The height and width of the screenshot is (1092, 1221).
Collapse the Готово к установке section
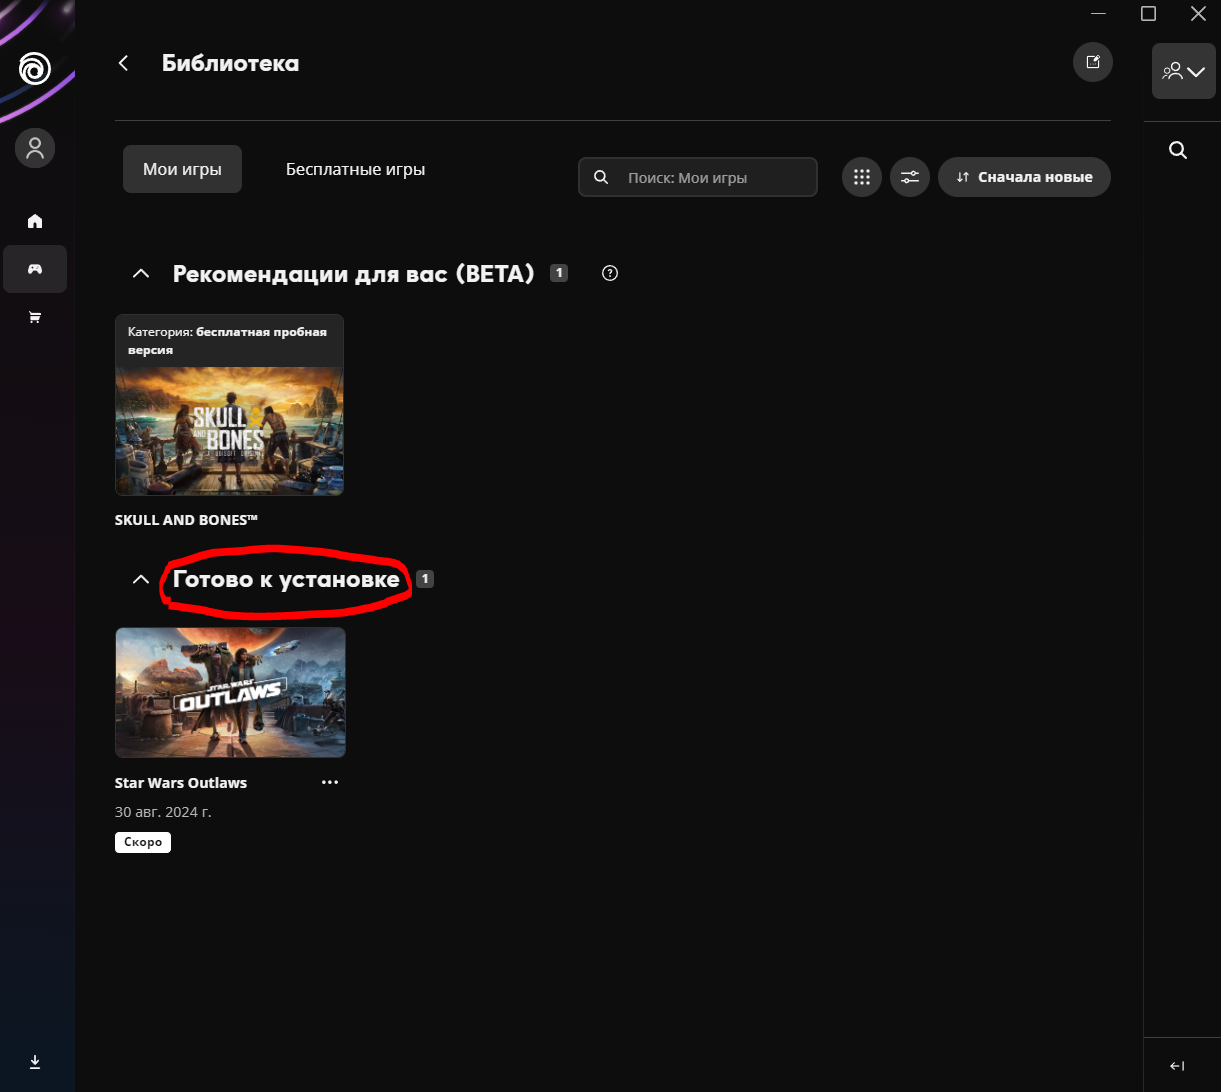point(141,580)
